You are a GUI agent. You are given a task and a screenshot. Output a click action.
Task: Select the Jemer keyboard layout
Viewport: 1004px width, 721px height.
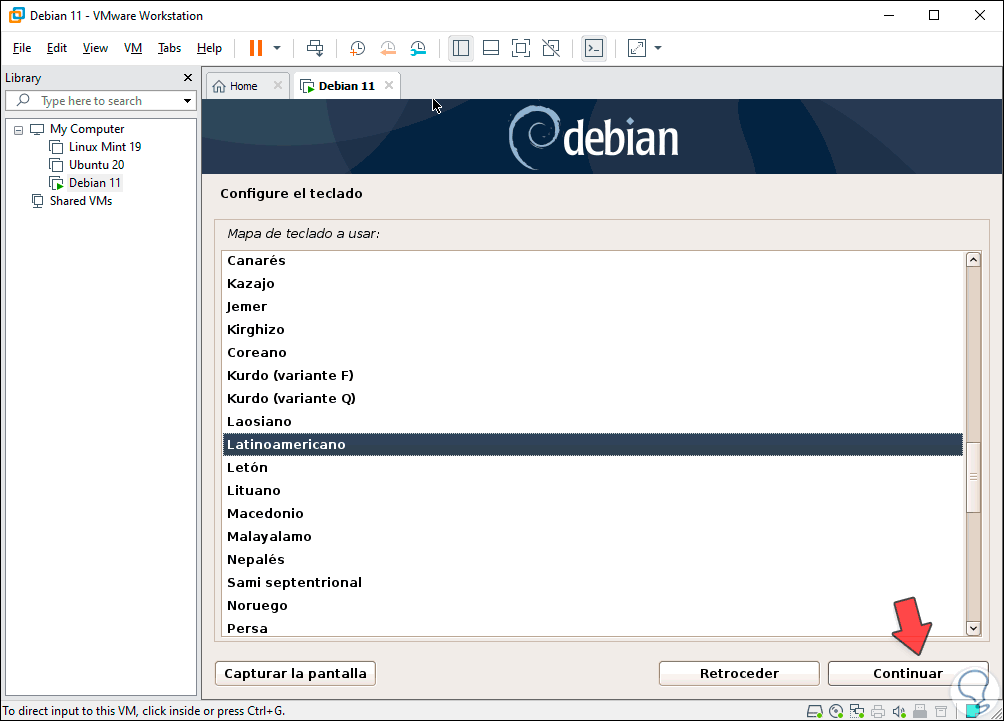pyautogui.click(x=592, y=307)
